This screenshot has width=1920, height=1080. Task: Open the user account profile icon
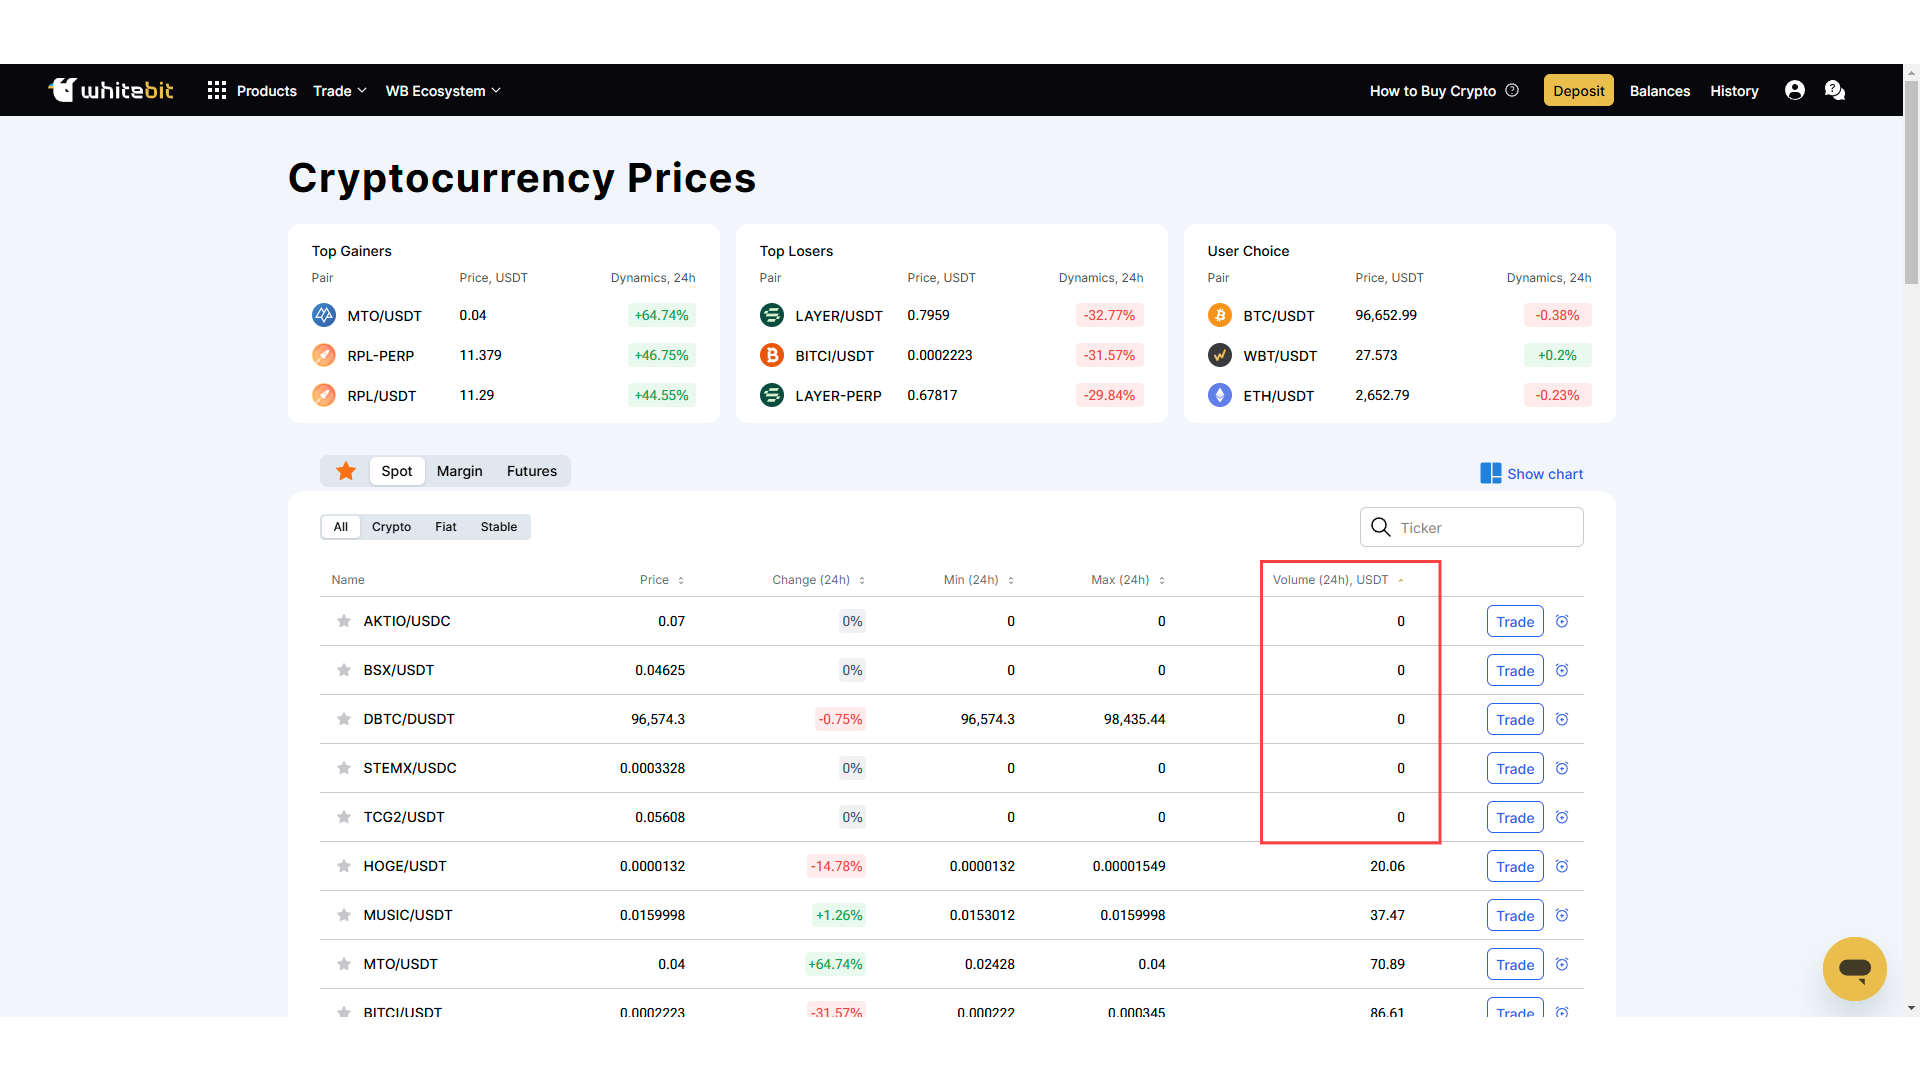1795,90
